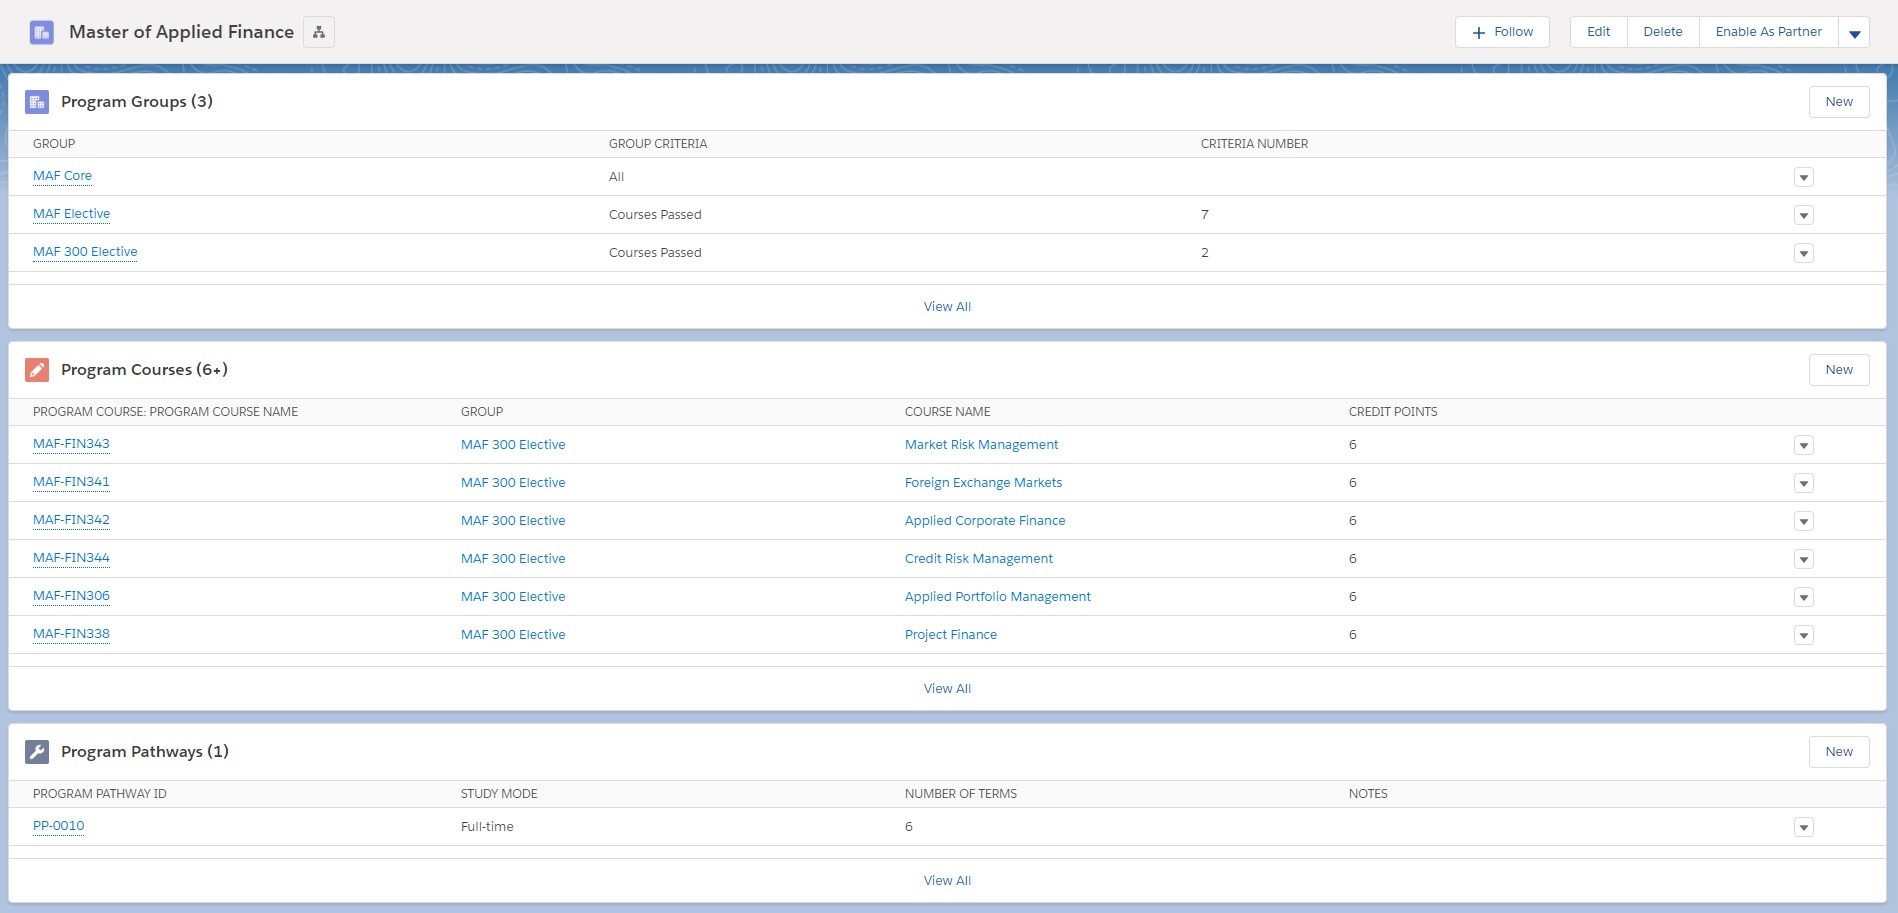View All Program Courses
Image resolution: width=1898 pixels, height=913 pixels.
947,689
